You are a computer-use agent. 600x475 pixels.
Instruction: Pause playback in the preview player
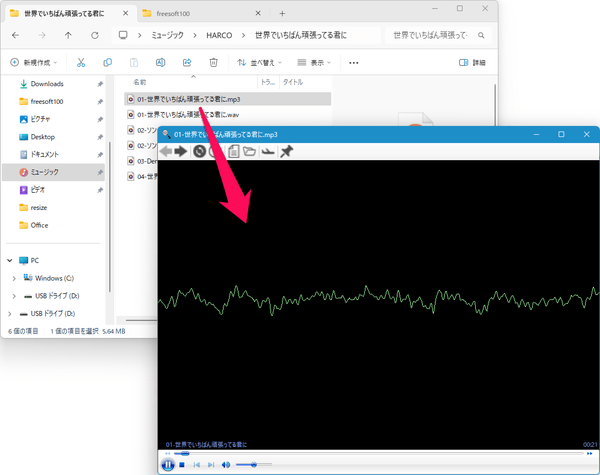click(x=168, y=465)
